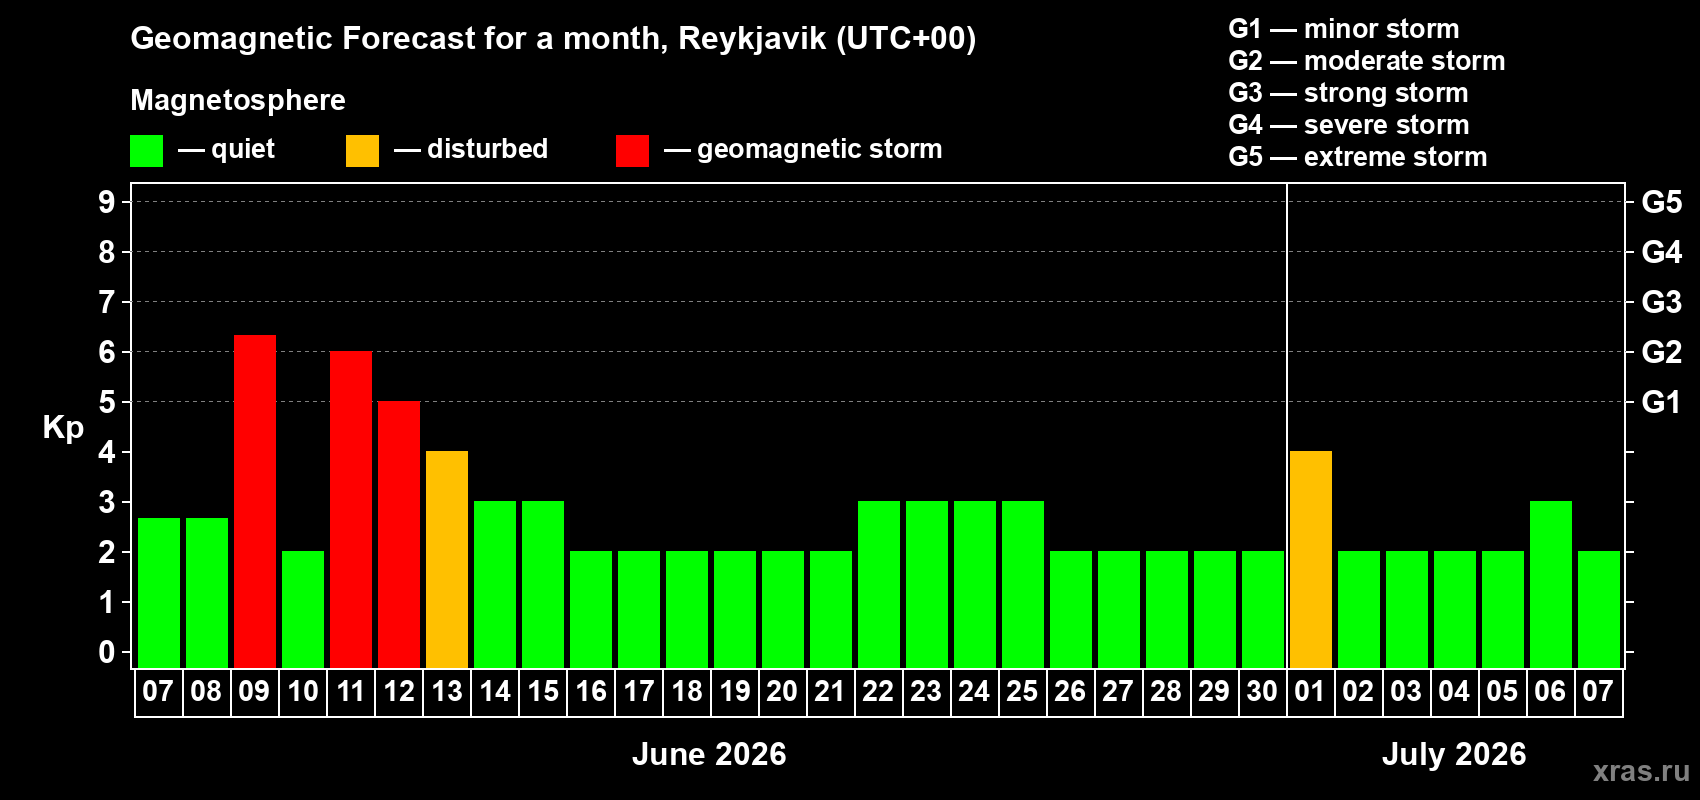Click the 'G2 — moderate storm' legend text
This screenshot has height=800, width=1700.
click(1367, 61)
